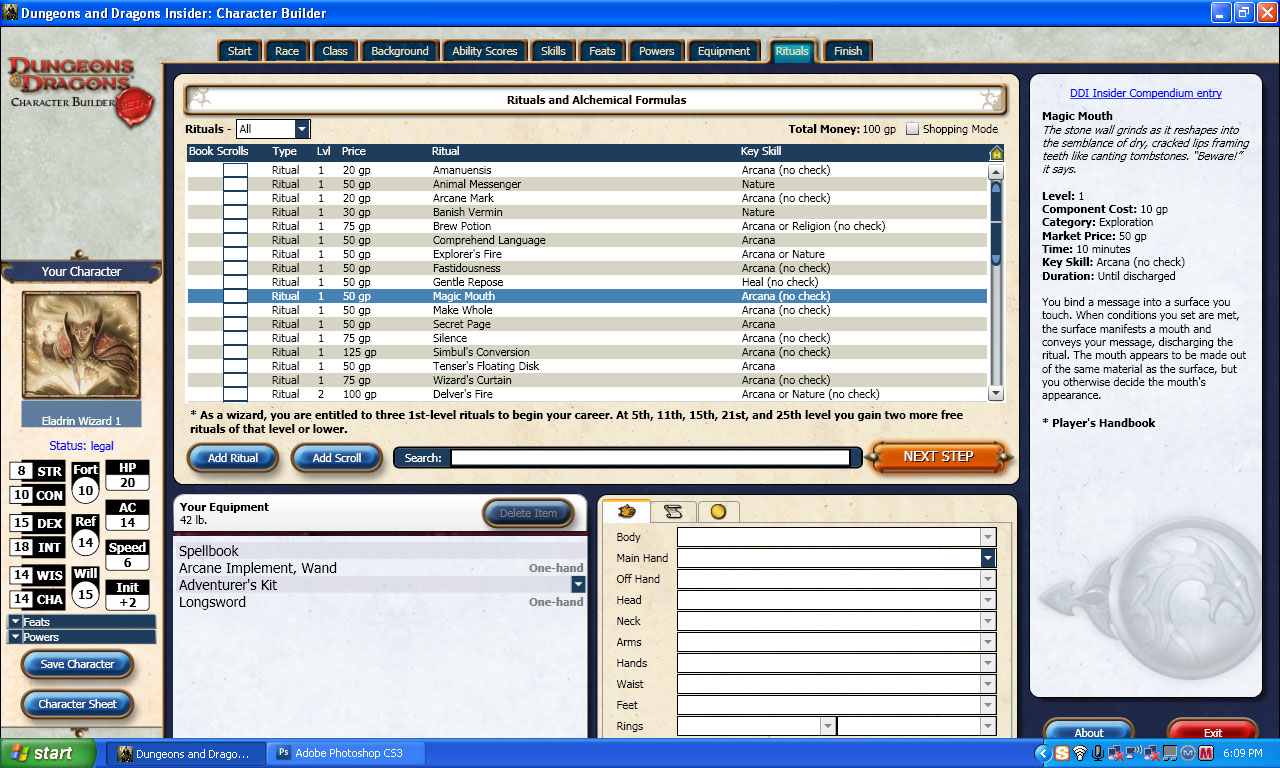
Task: Click the orange S tray icon
Action: click(x=1062, y=753)
